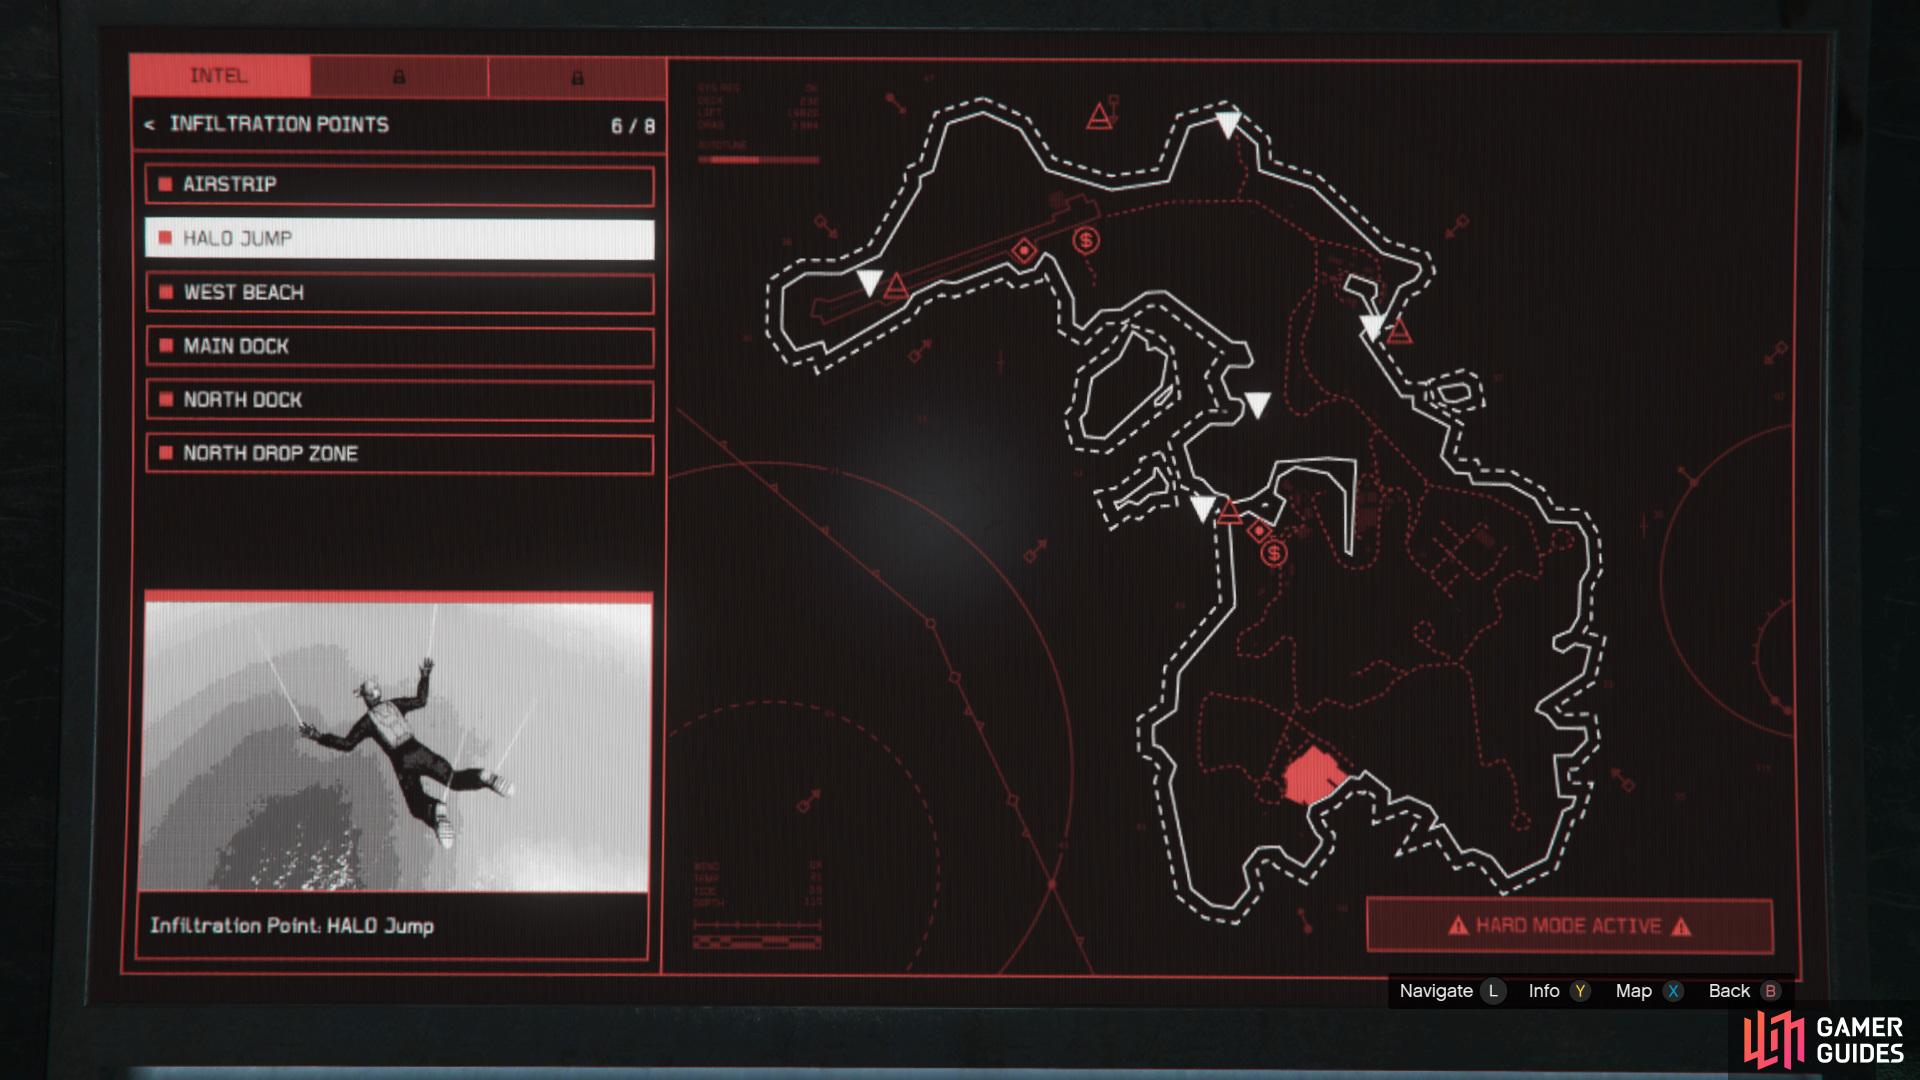Click the 6 / 8 counter text
Image resolution: width=1920 pixels, height=1080 pixels.
[633, 126]
